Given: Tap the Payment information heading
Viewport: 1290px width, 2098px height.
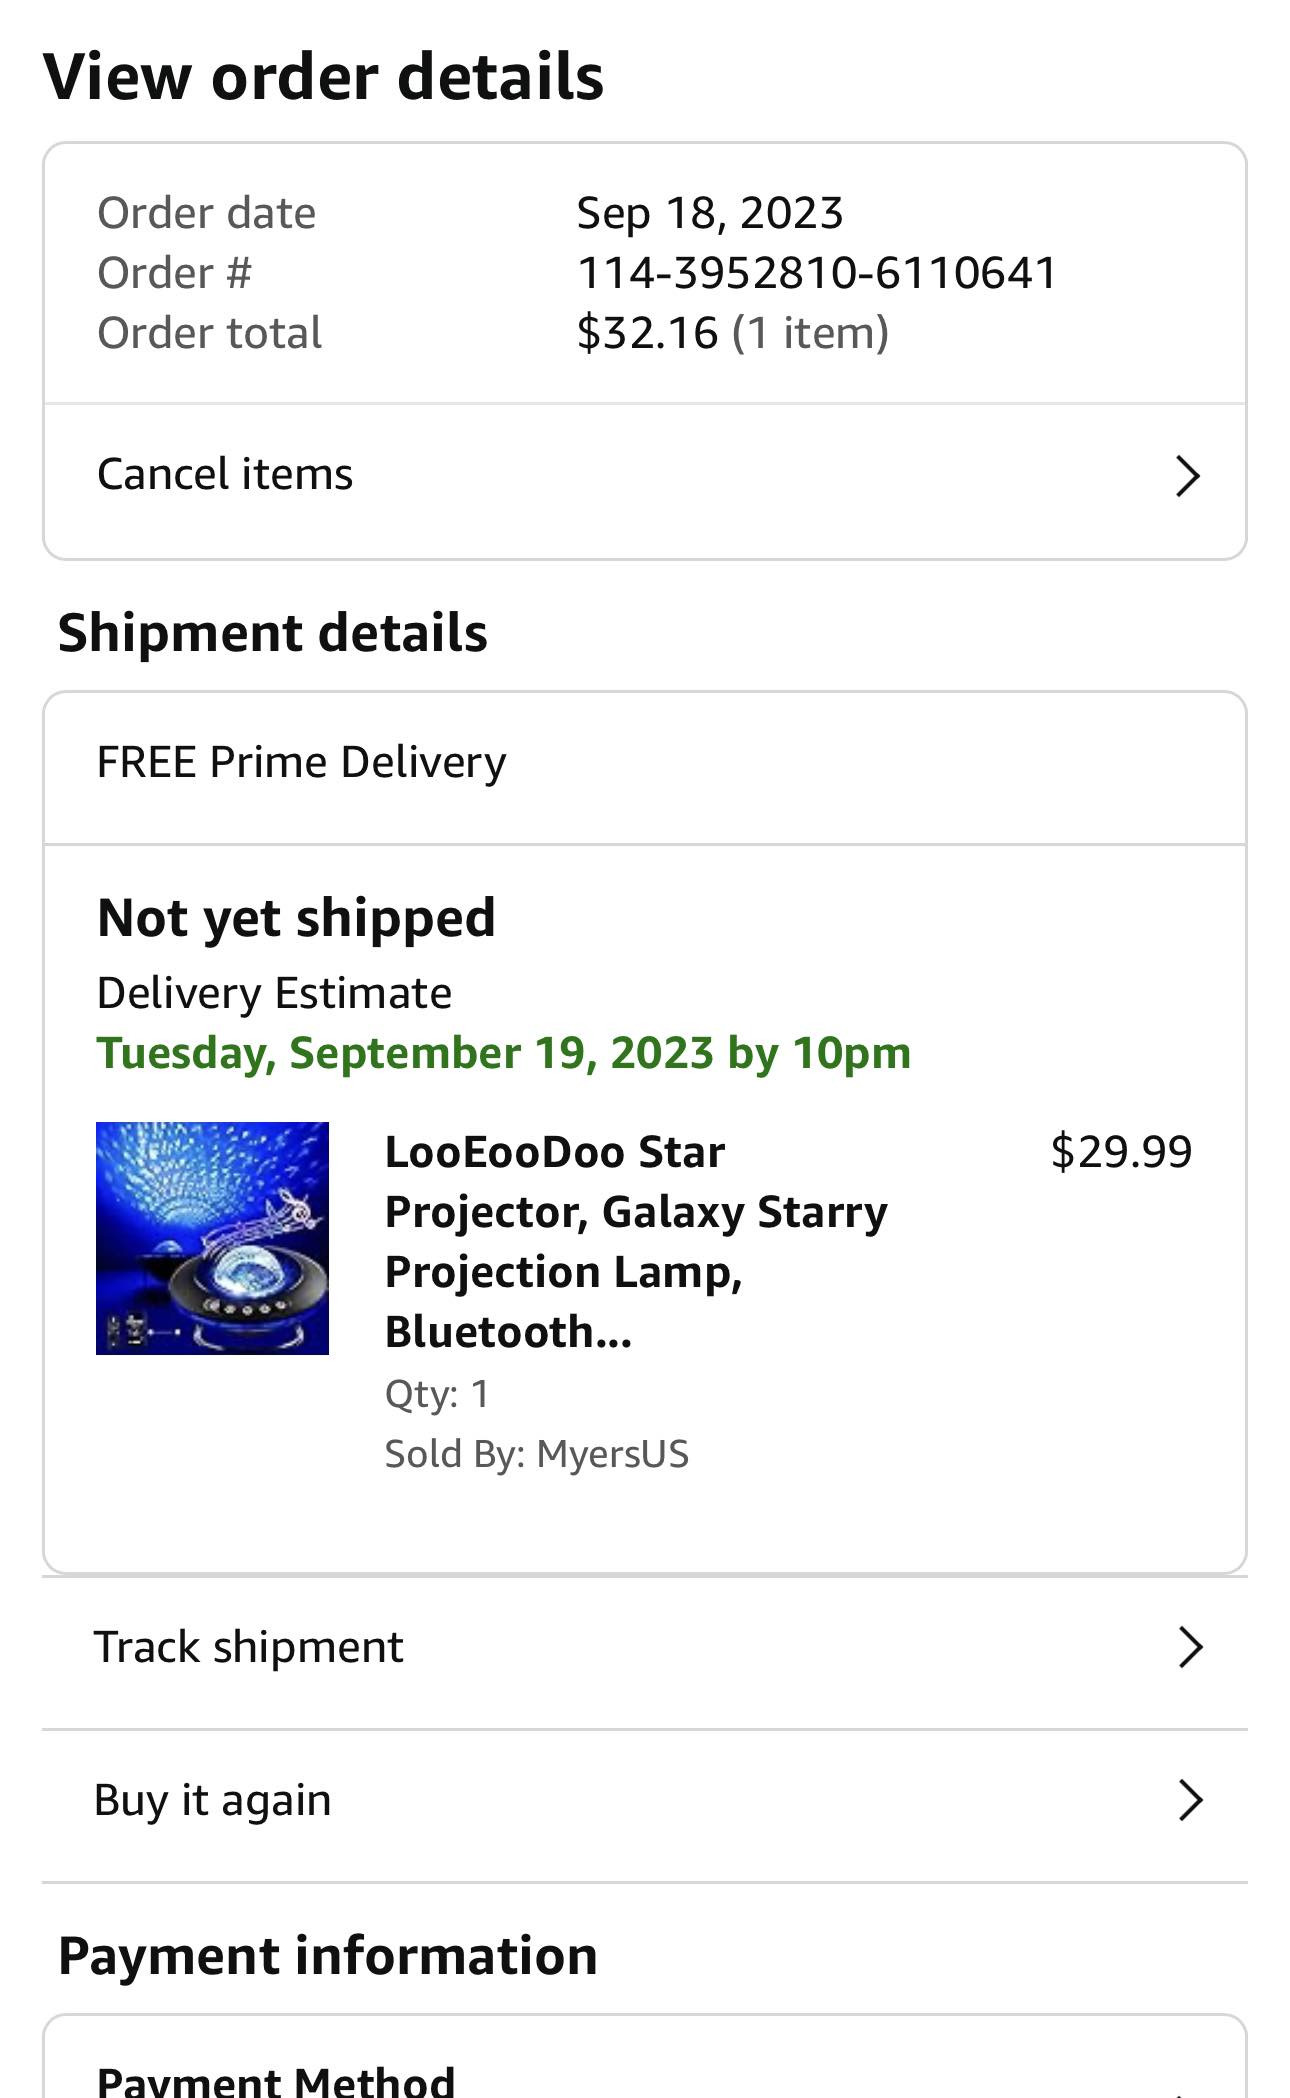Looking at the screenshot, I should coord(328,1956).
